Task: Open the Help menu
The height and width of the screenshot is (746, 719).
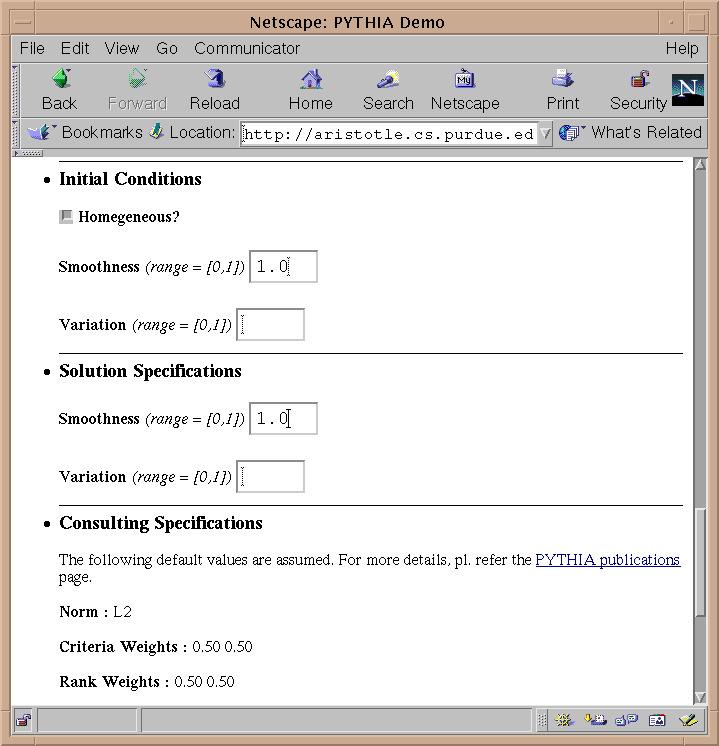Action: click(682, 49)
